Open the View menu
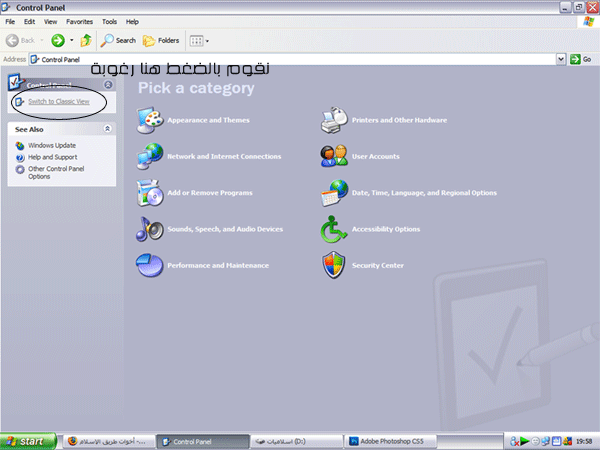The width and height of the screenshot is (600, 450). (x=51, y=22)
